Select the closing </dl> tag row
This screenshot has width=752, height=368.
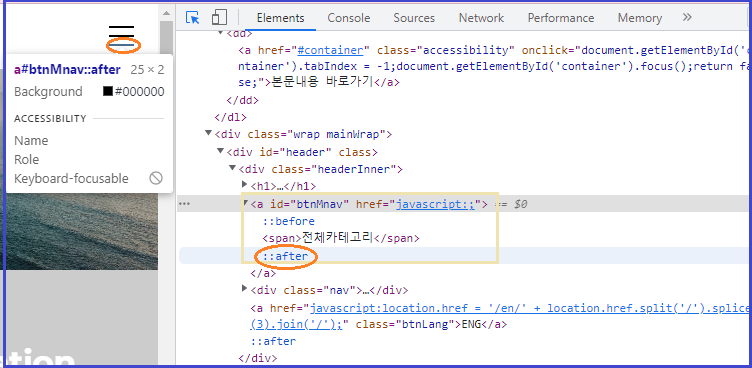click(231, 117)
